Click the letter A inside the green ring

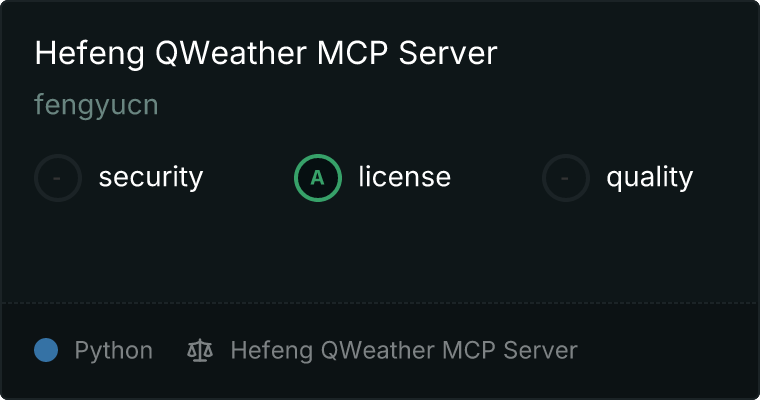[x=317, y=178]
